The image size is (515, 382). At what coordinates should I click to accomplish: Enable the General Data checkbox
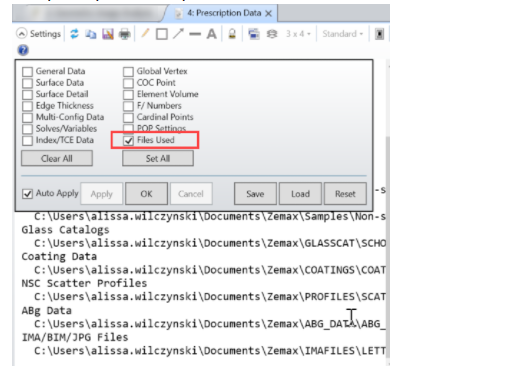click(27, 71)
